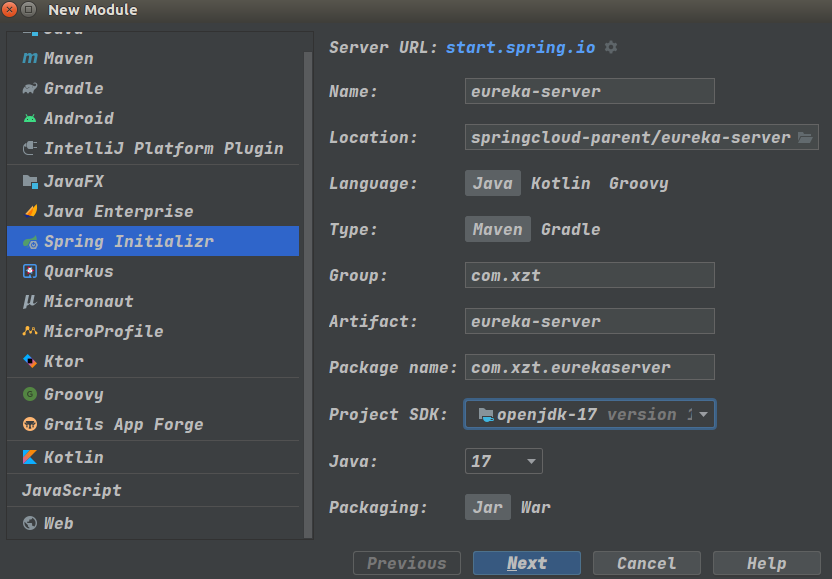Browse location via folder icon
This screenshot has width=832, height=579.
pos(806,138)
